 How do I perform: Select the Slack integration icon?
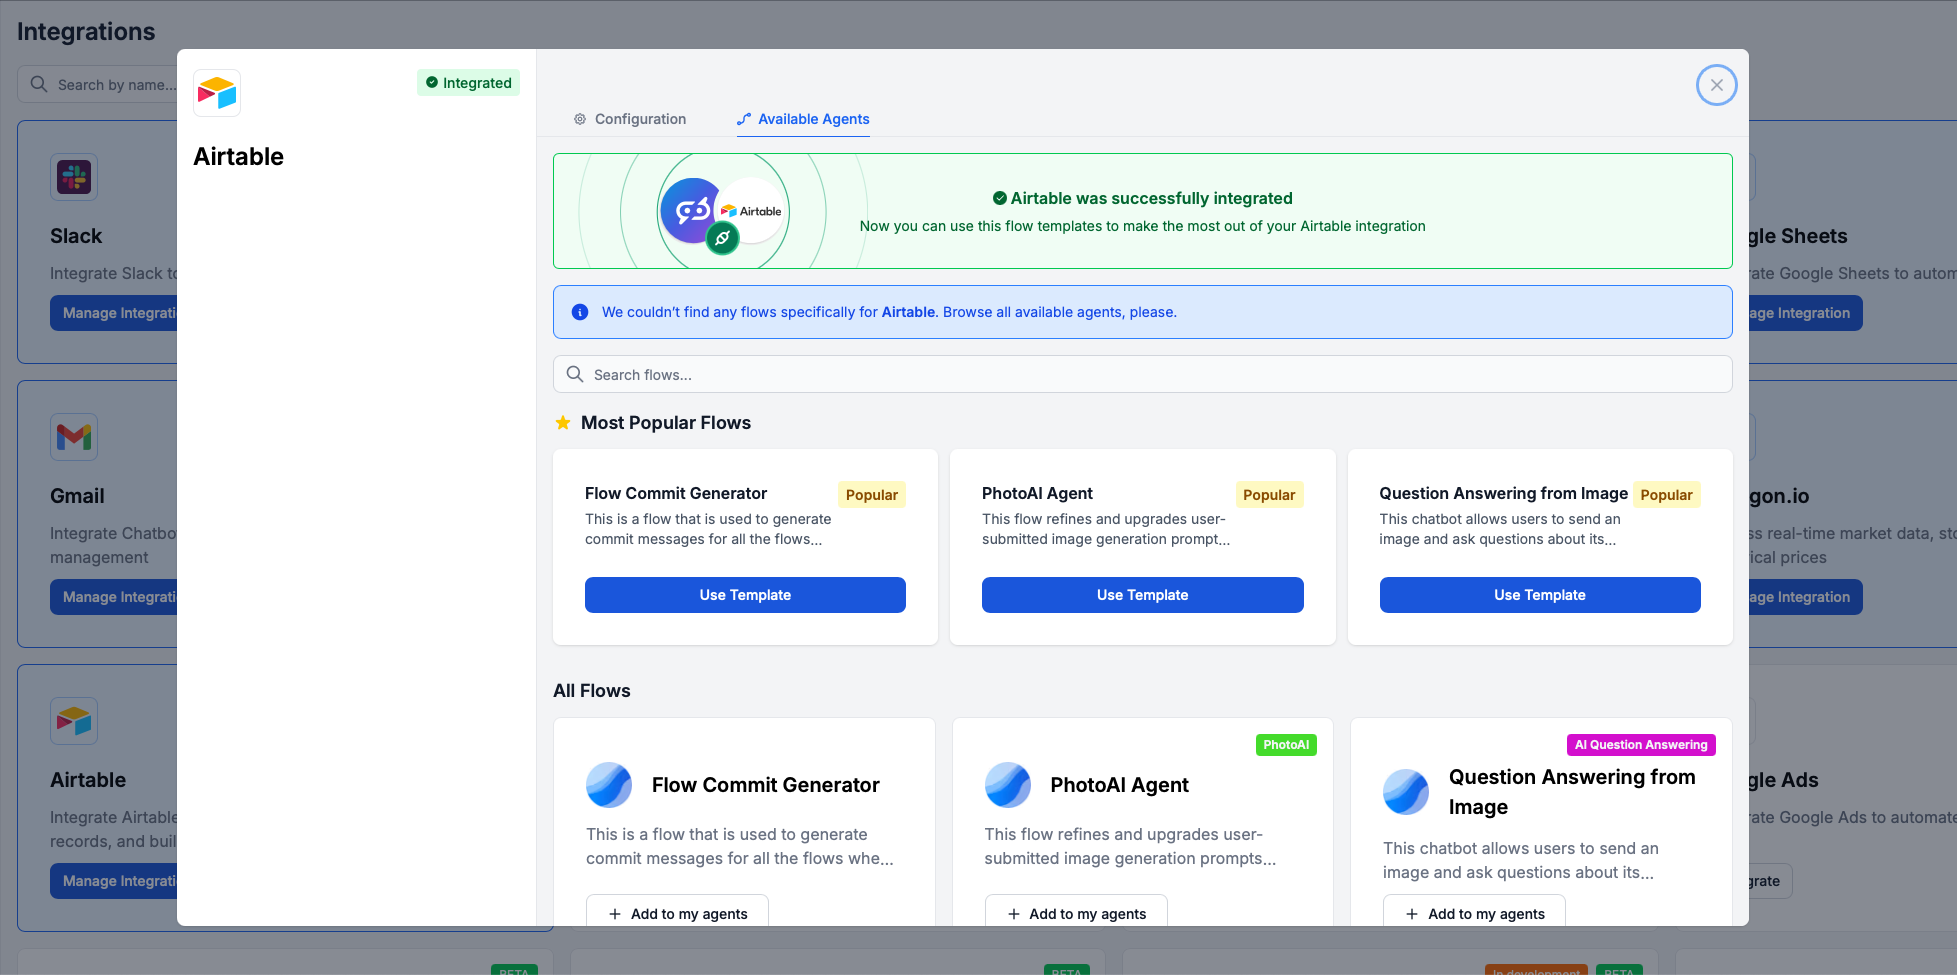[74, 177]
